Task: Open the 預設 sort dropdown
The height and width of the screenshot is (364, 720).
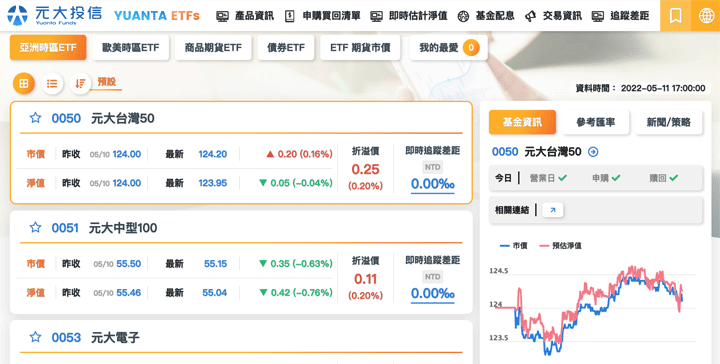Action: [x=107, y=82]
